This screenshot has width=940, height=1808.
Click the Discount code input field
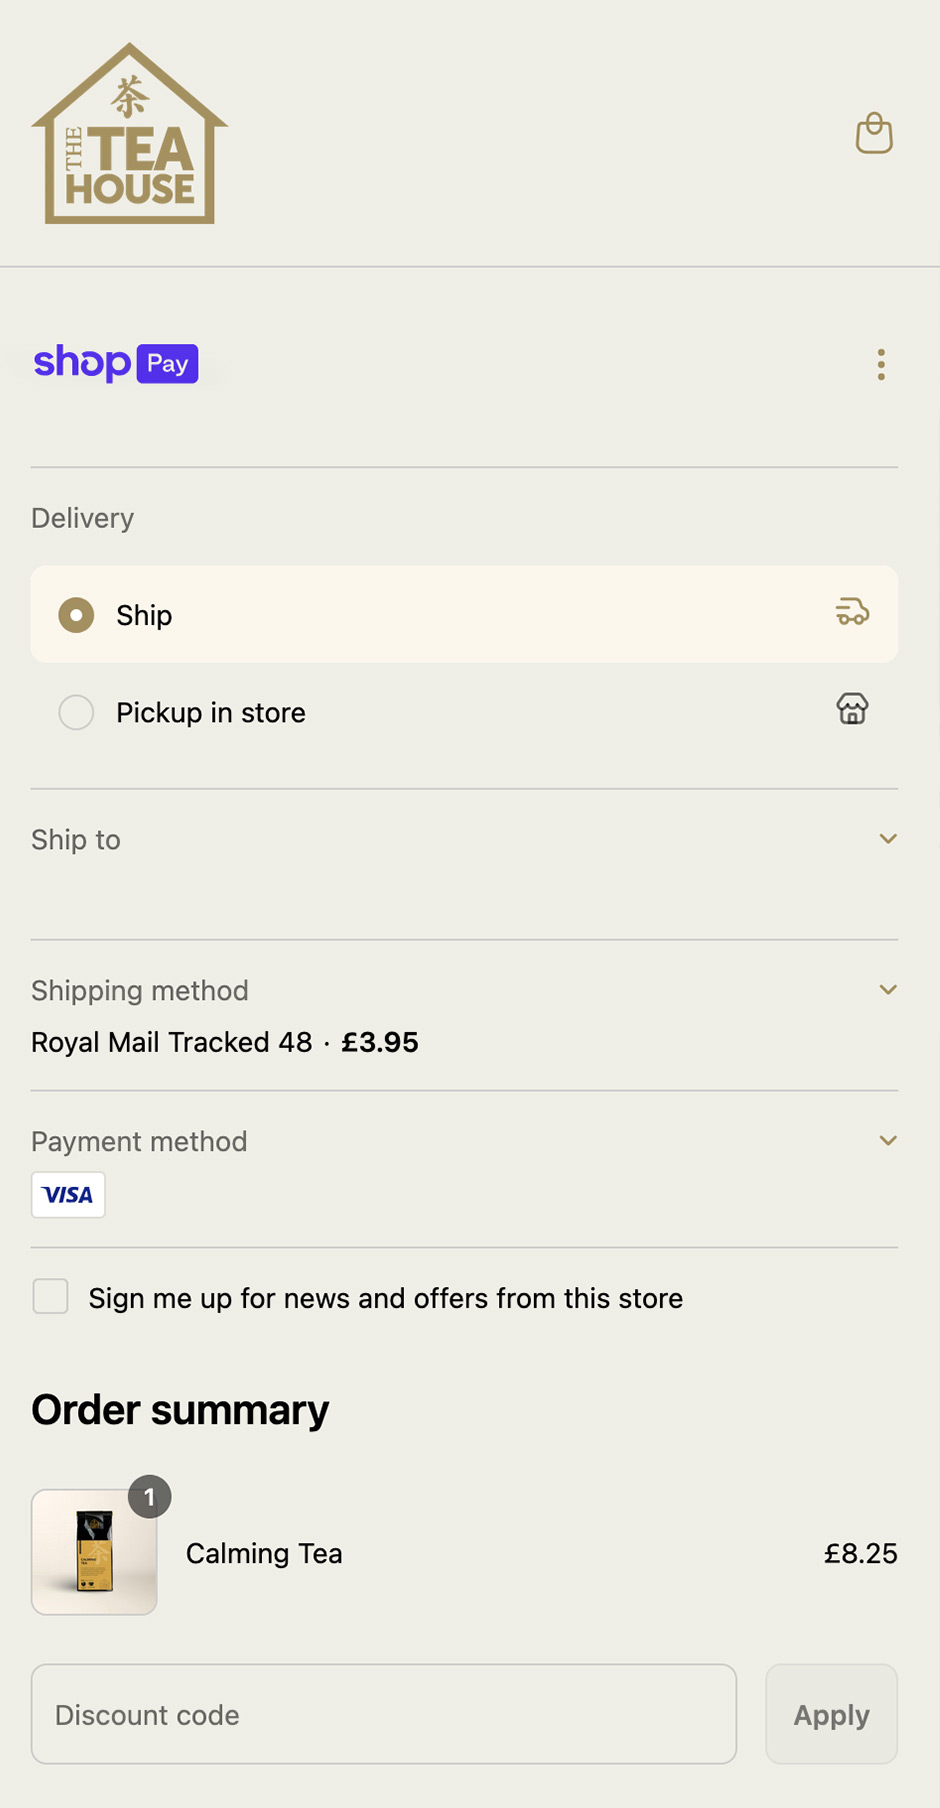384,1714
